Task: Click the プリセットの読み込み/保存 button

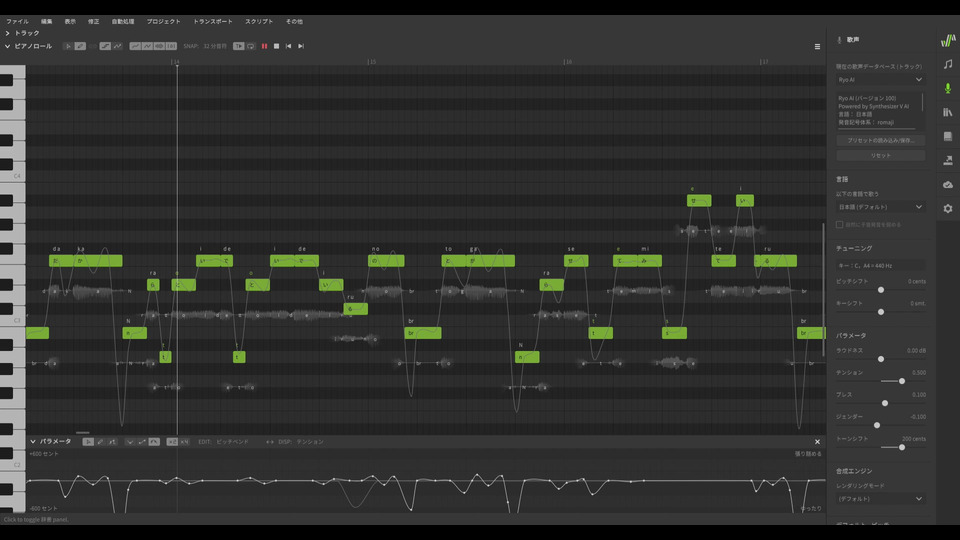Action: (x=880, y=140)
